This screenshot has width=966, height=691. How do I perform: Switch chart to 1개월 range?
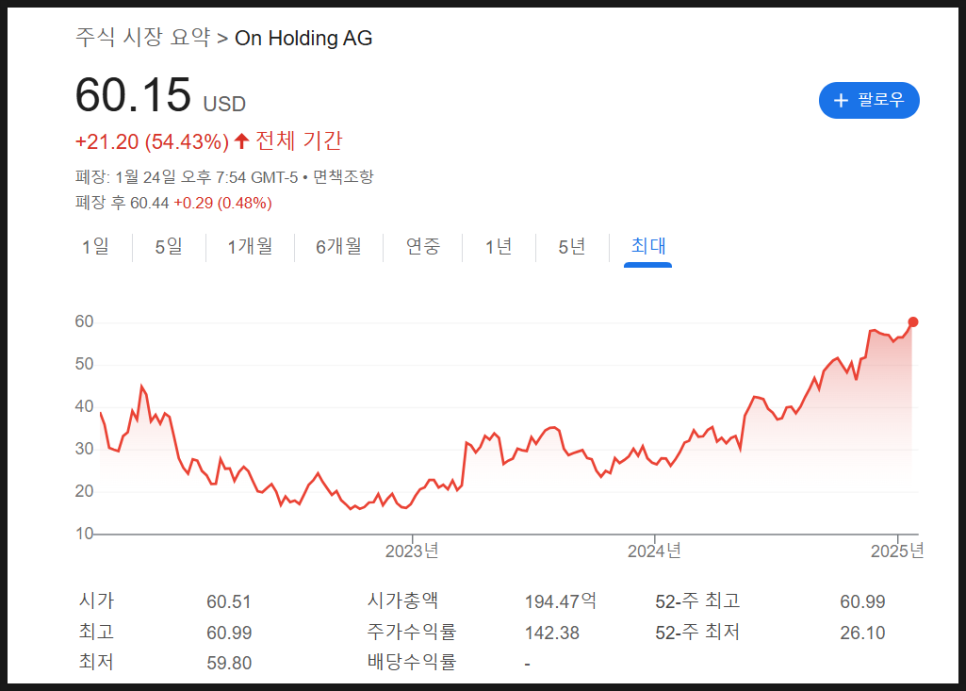tap(250, 247)
